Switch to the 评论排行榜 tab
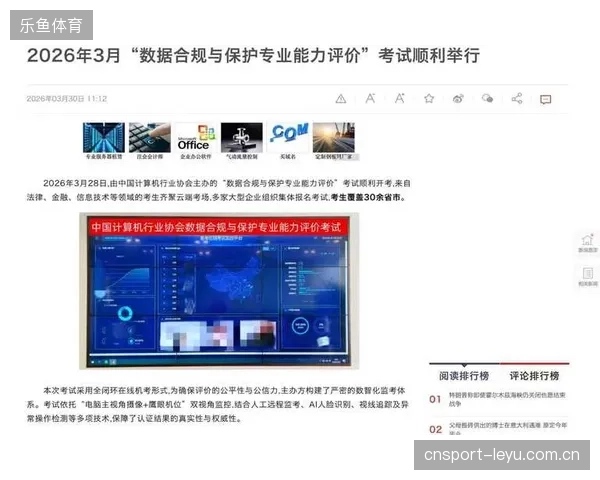Screen dimensions: 600x480 (534, 376)
